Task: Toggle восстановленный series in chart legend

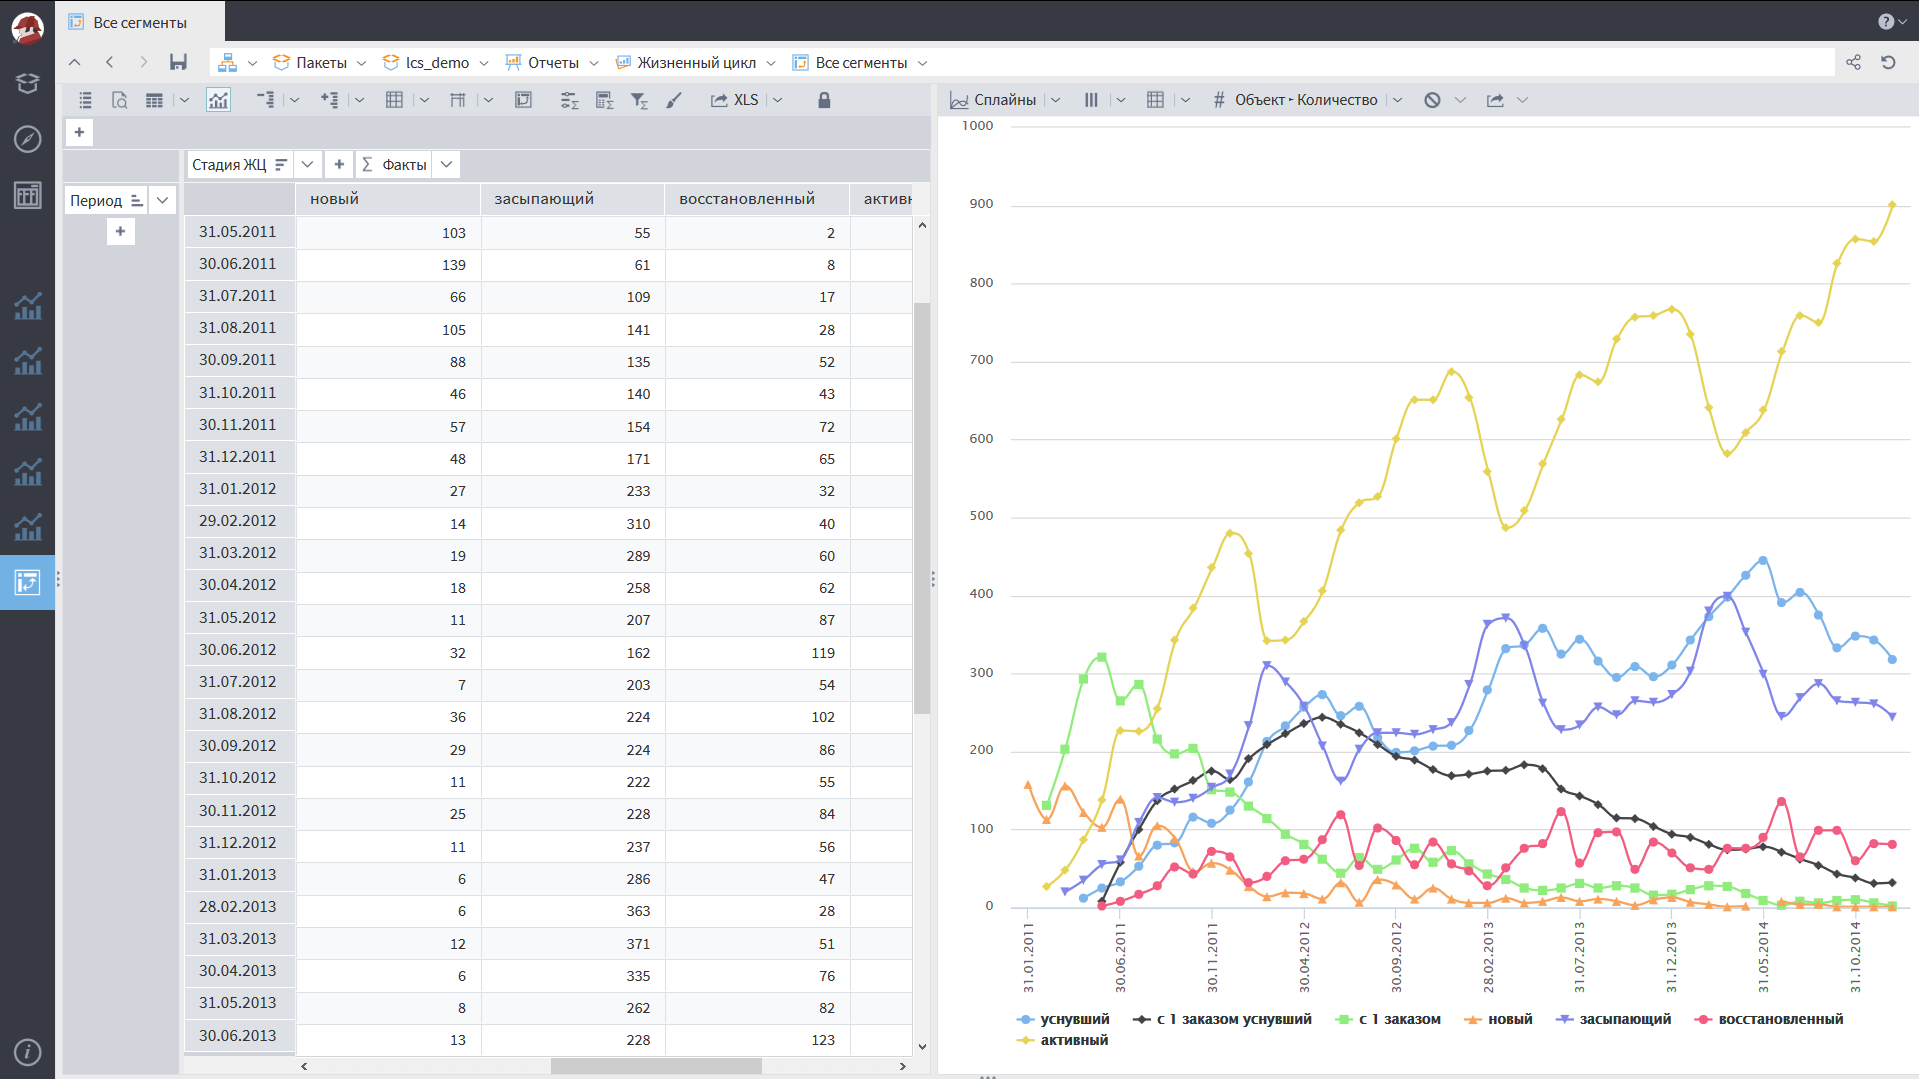Action: [x=1769, y=1019]
